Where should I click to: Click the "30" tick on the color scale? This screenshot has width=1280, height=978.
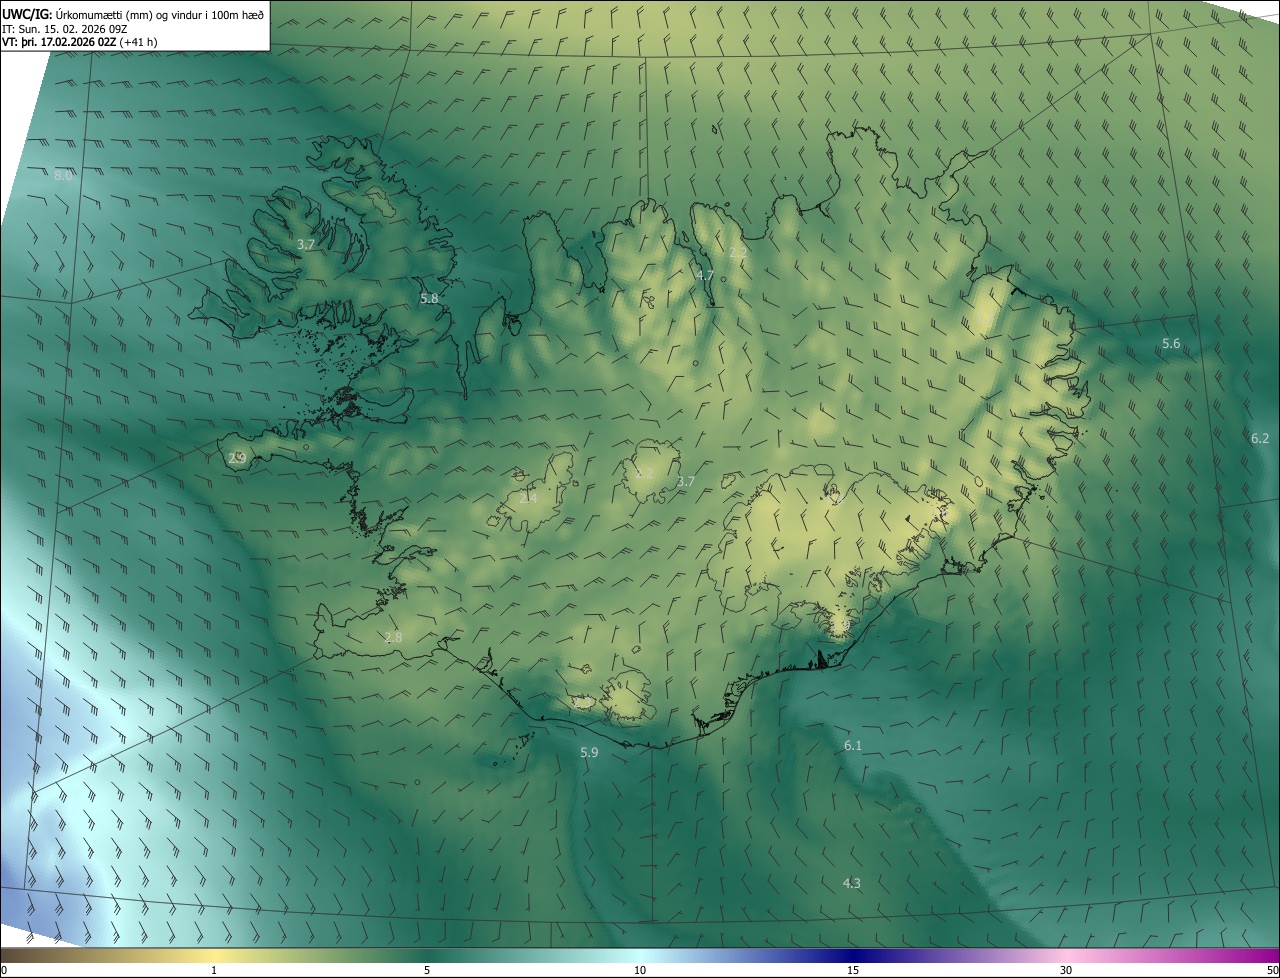pyautogui.click(x=1066, y=970)
